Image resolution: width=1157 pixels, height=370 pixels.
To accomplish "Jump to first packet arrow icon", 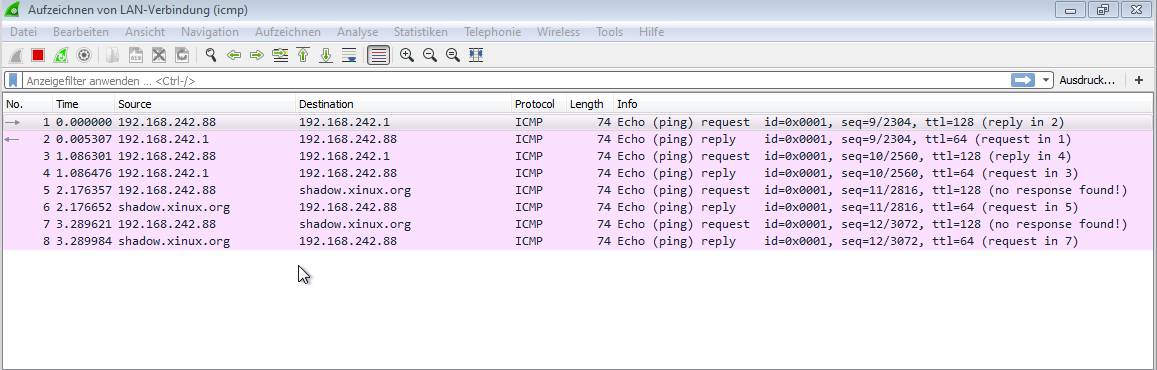I will tap(303, 55).
